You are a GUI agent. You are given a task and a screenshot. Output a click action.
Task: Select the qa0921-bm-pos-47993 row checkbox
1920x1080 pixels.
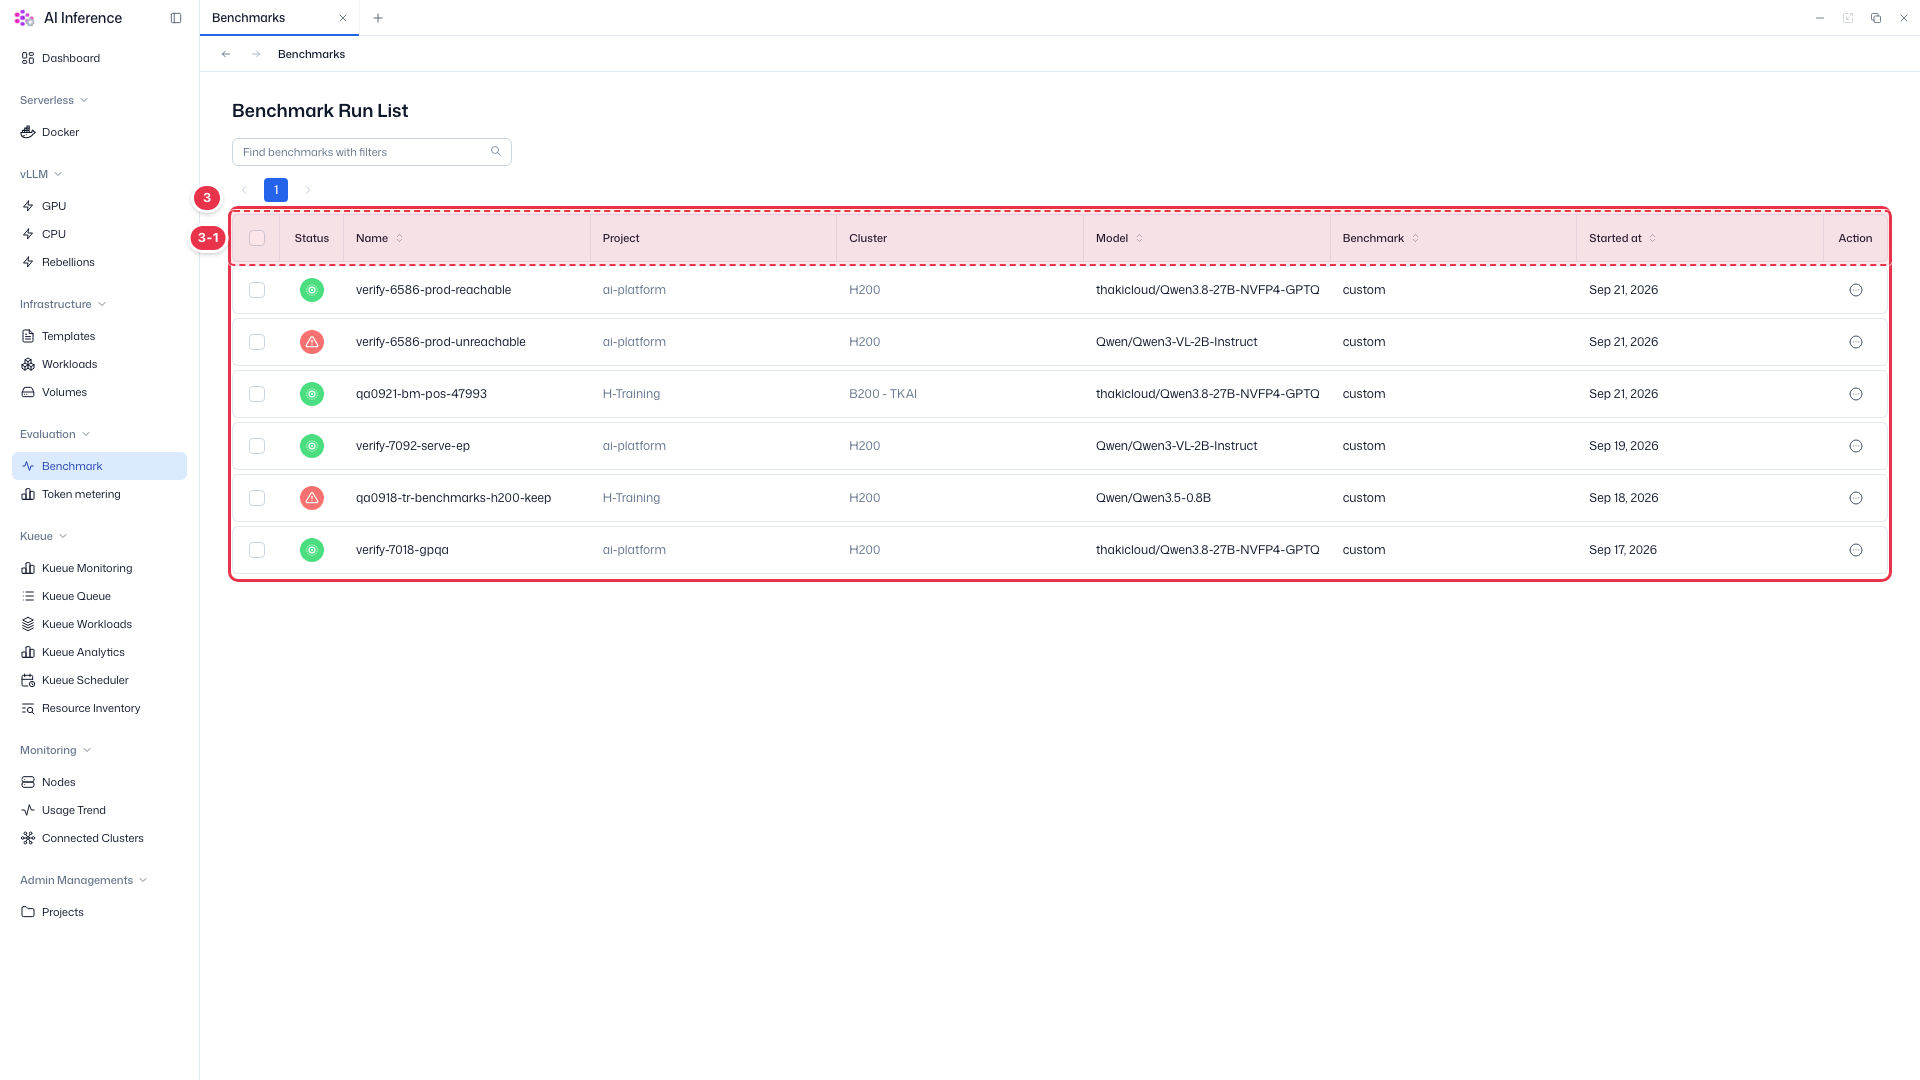(x=257, y=394)
